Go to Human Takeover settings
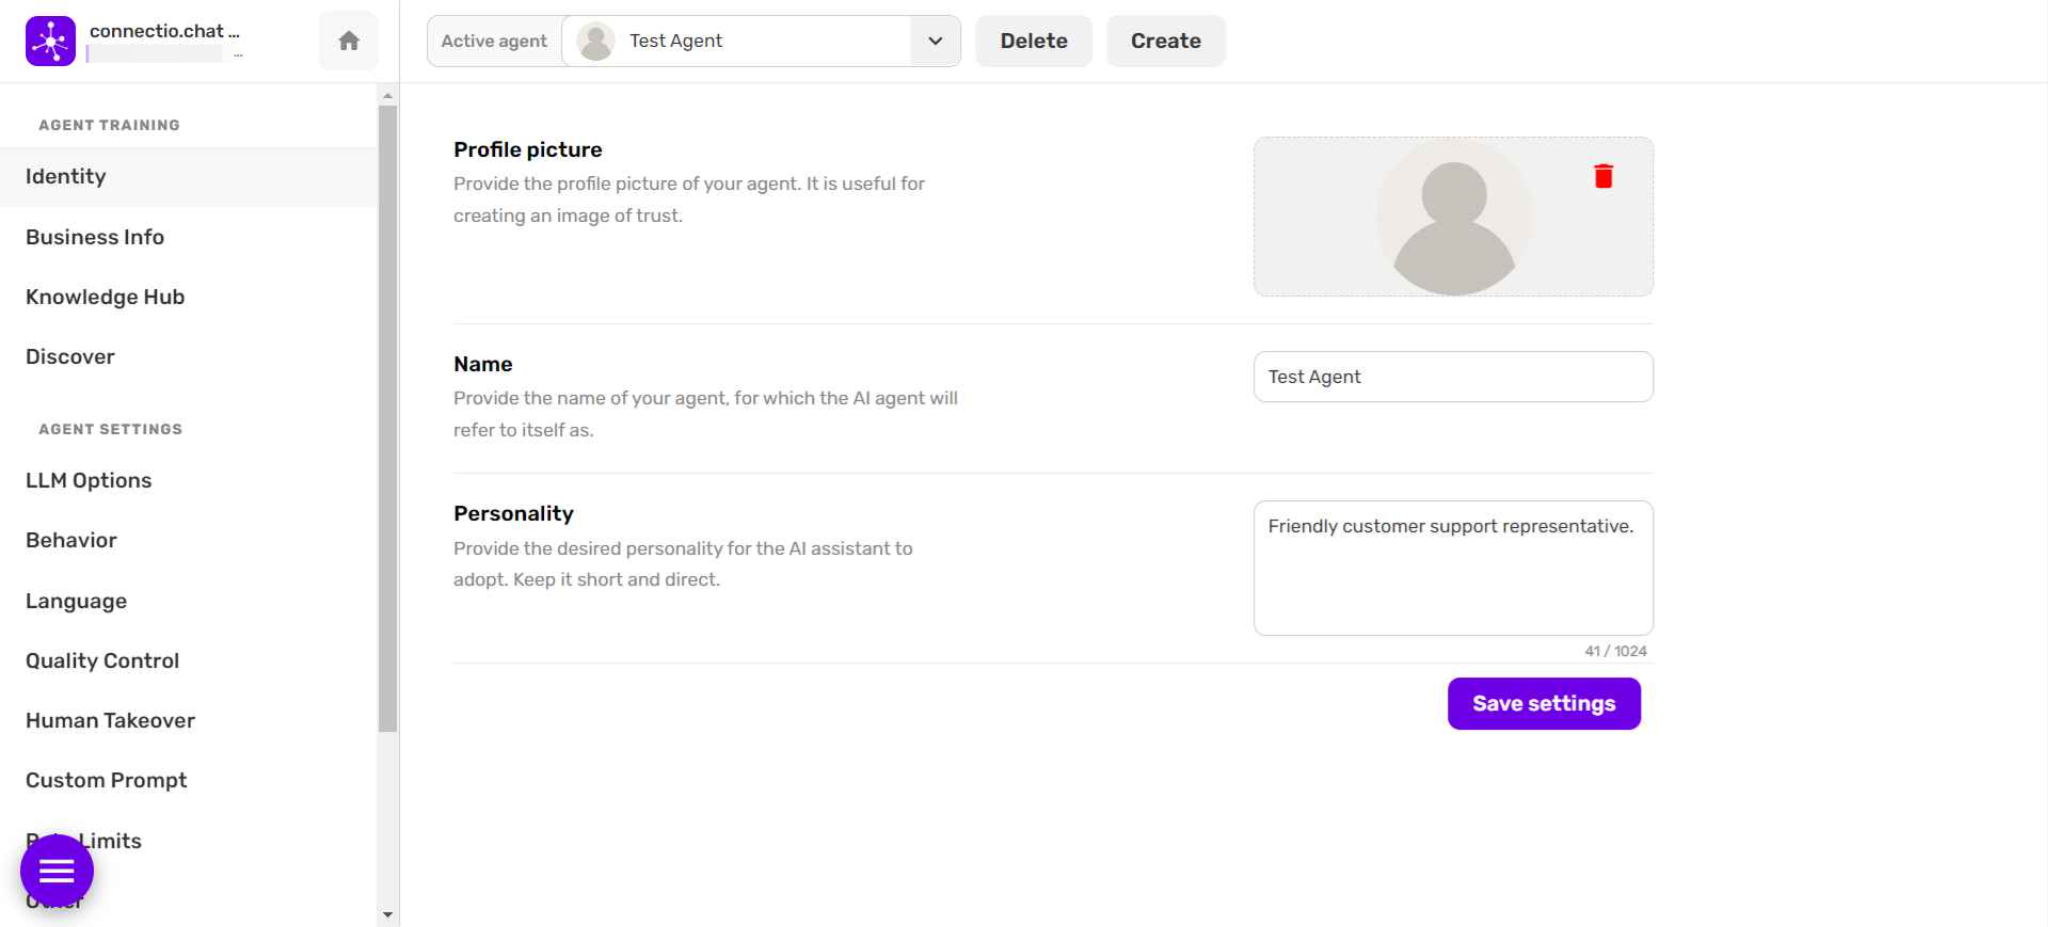2048x927 pixels. click(x=110, y=720)
